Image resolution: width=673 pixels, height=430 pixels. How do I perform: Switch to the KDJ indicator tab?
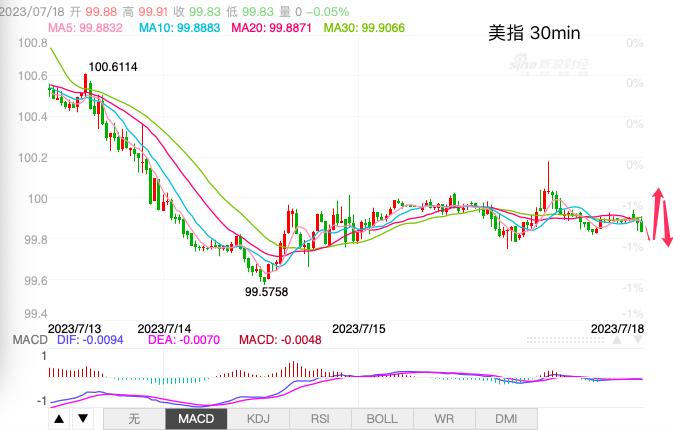(258, 418)
